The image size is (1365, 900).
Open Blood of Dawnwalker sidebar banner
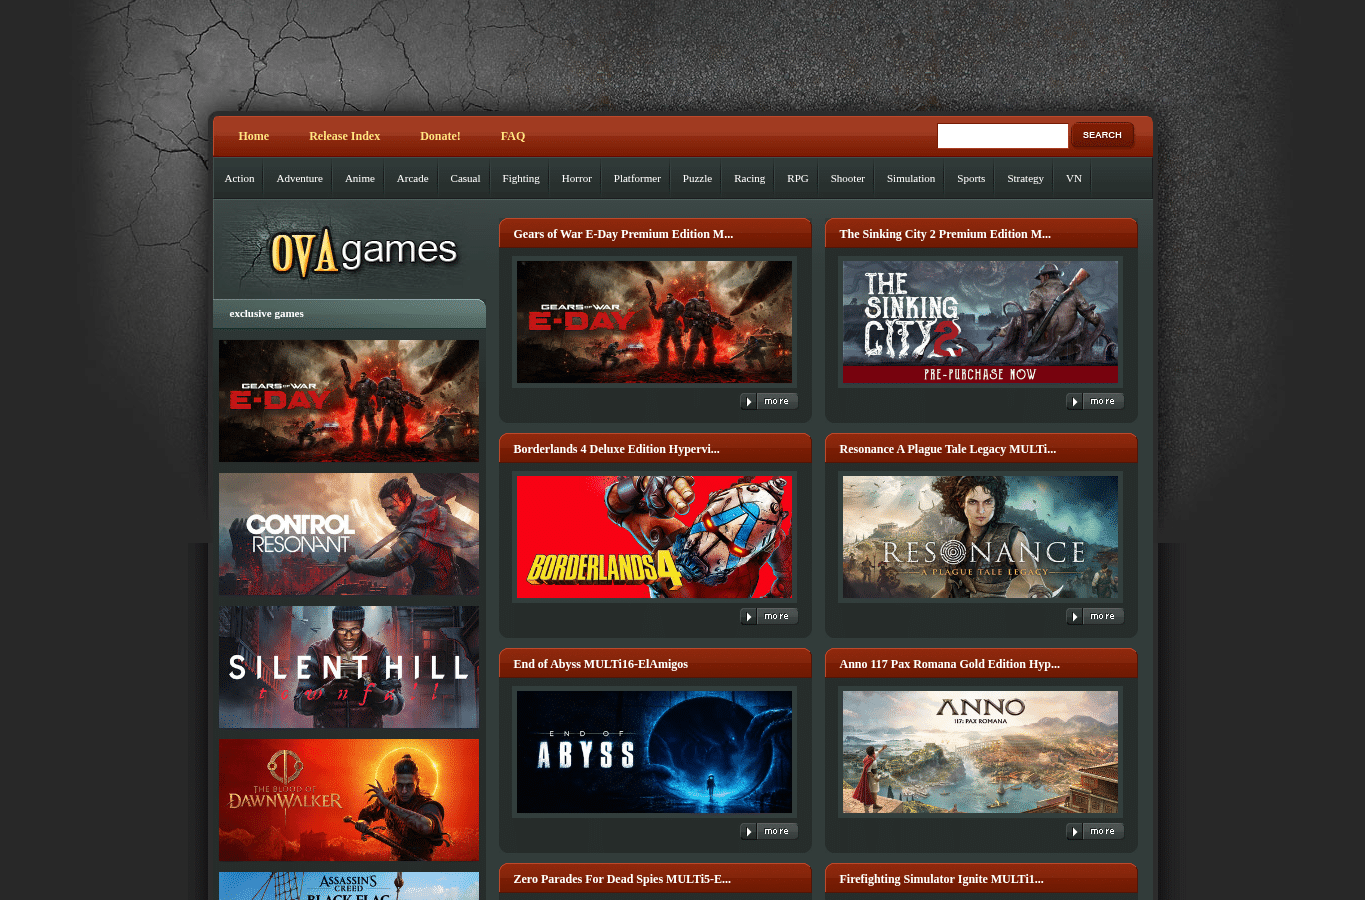(349, 800)
